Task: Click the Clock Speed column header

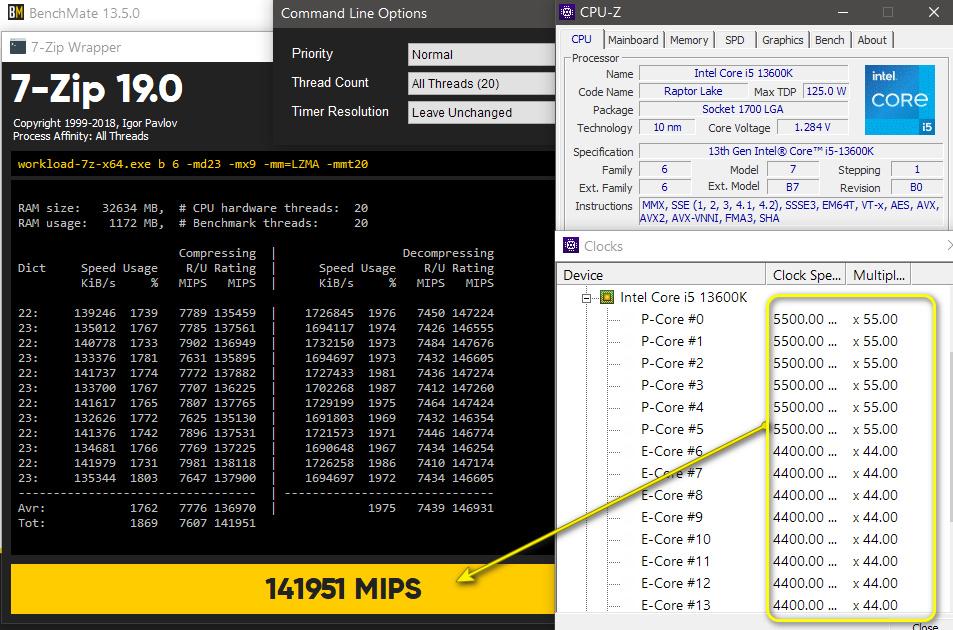Action: click(805, 275)
